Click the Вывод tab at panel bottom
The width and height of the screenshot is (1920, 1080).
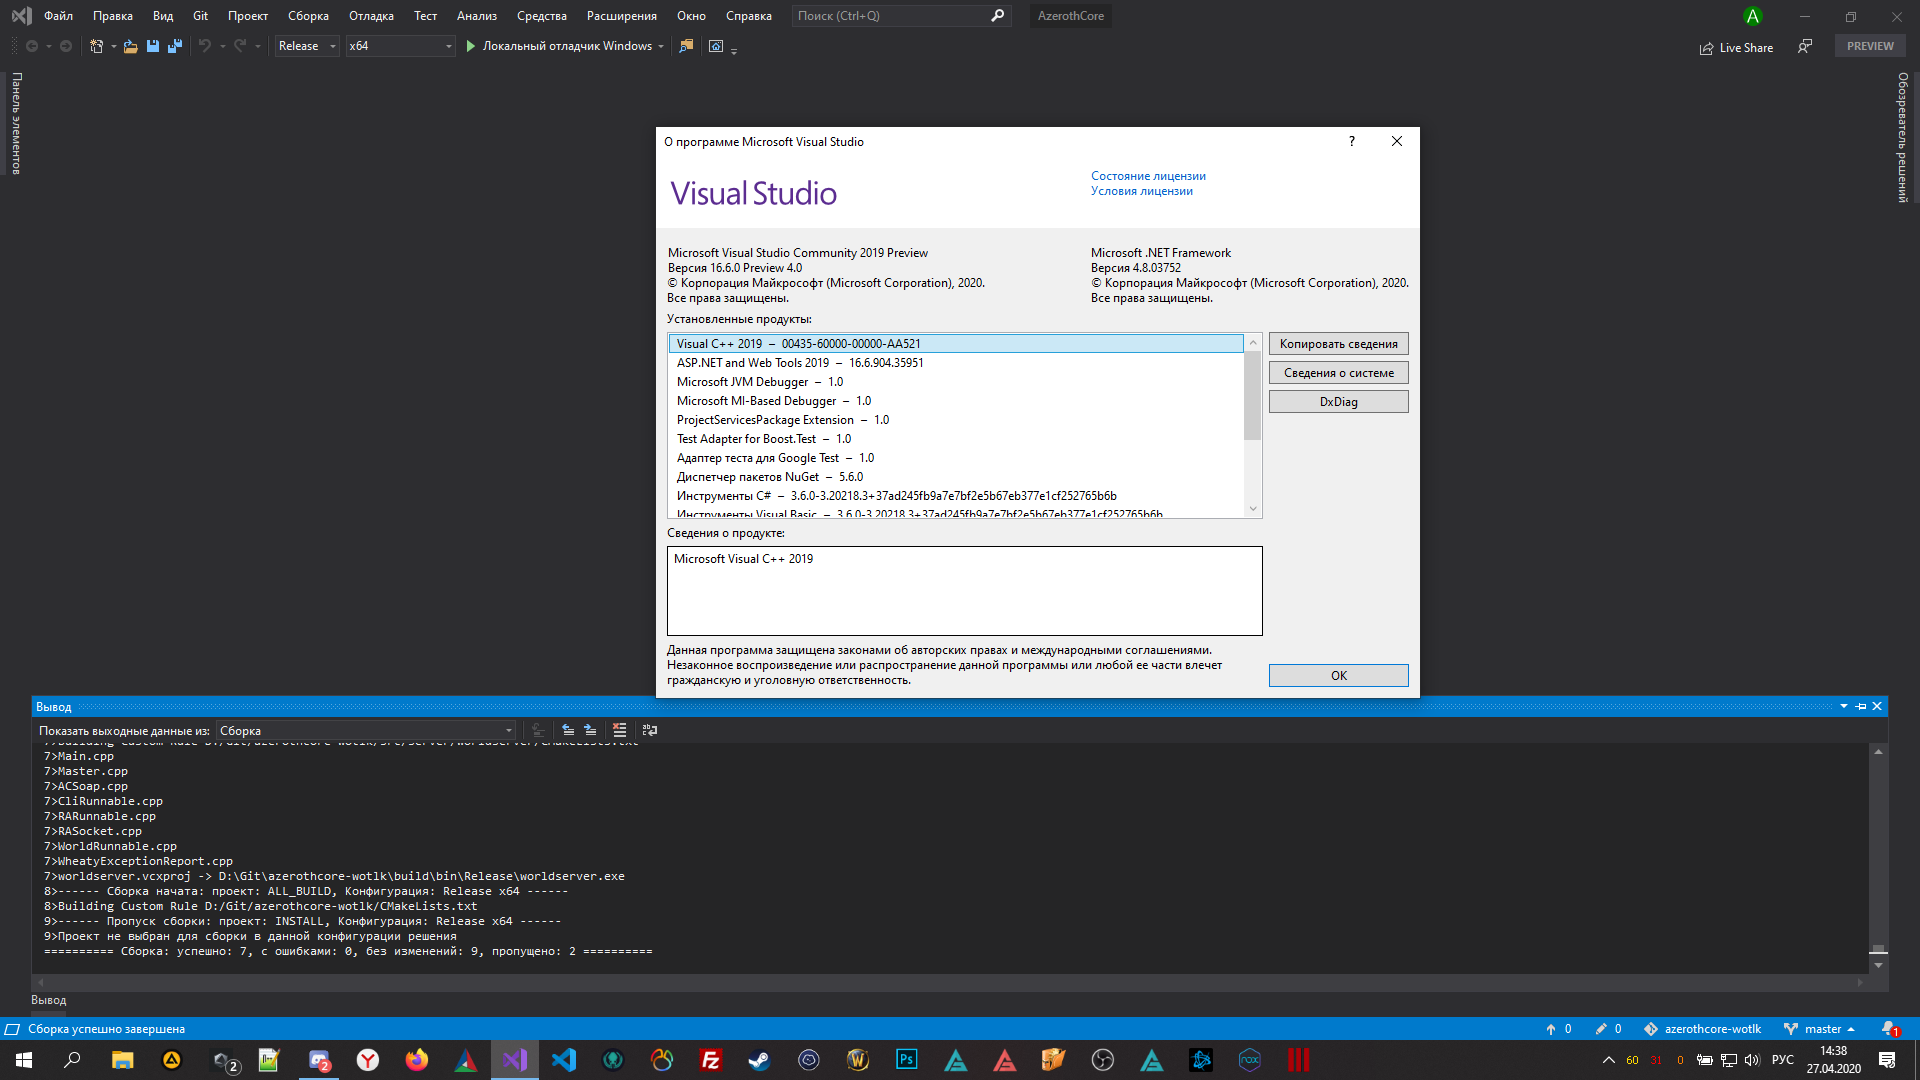(49, 1000)
